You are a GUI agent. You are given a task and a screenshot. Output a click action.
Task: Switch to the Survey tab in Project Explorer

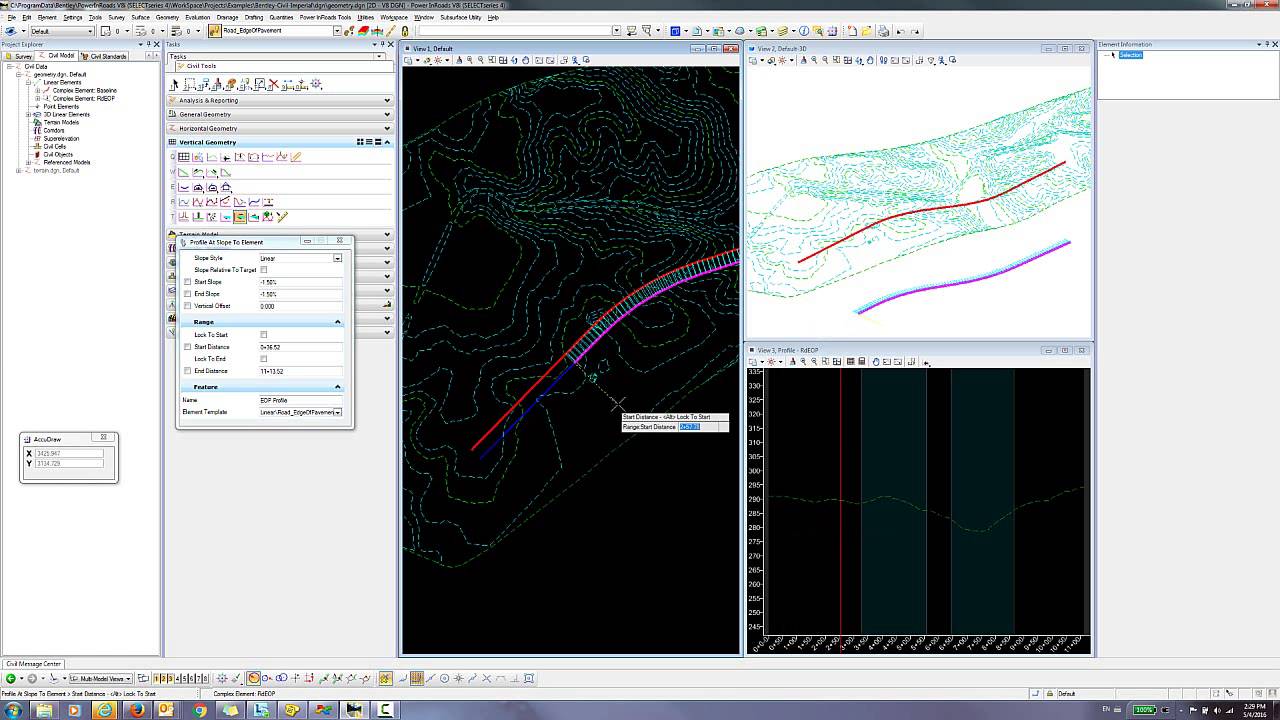pos(19,56)
